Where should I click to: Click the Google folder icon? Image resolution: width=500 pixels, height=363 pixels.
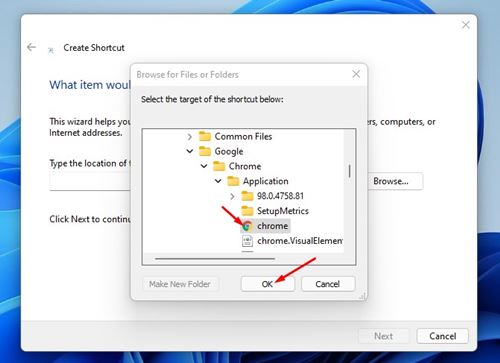click(205, 151)
